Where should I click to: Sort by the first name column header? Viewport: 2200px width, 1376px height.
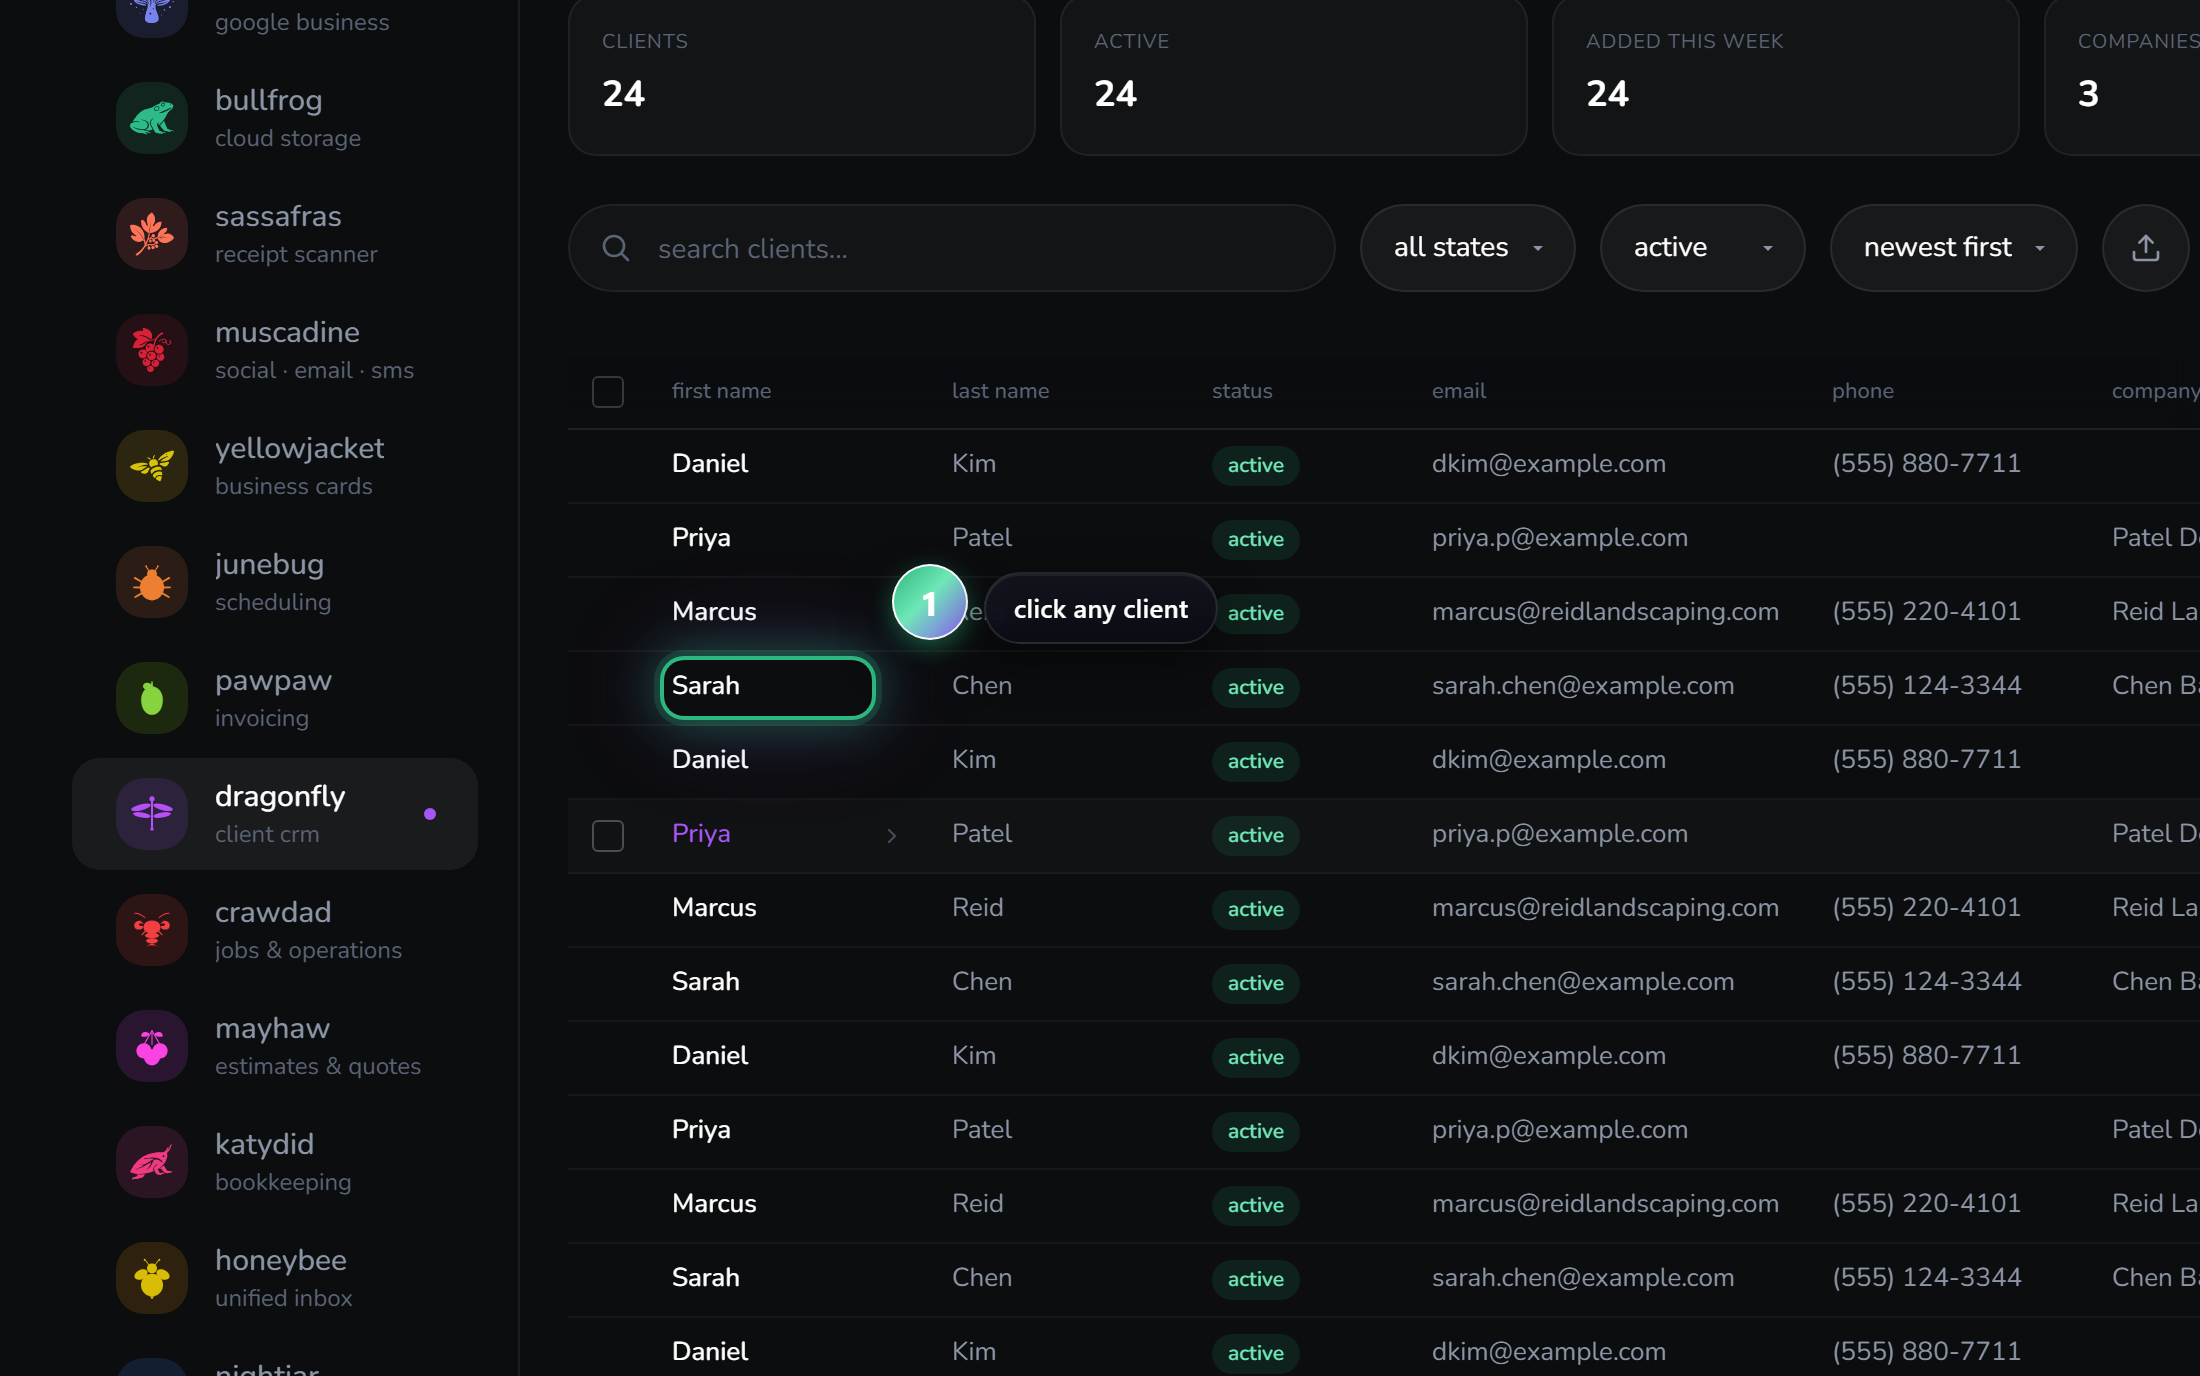coord(722,391)
